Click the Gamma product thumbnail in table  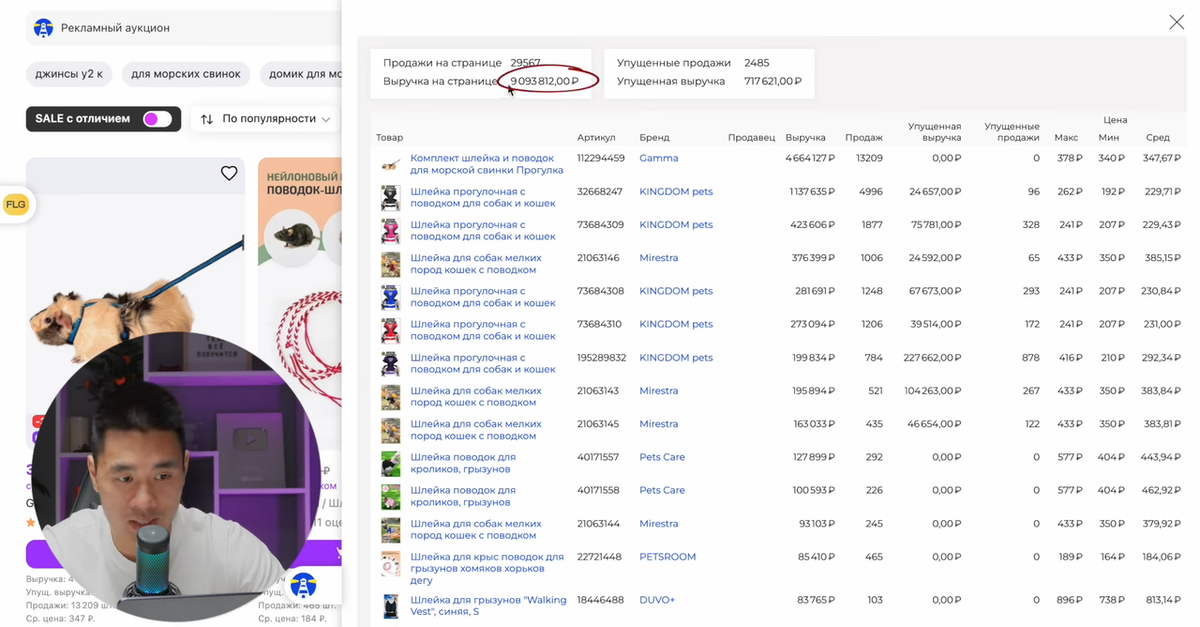[x=390, y=164]
